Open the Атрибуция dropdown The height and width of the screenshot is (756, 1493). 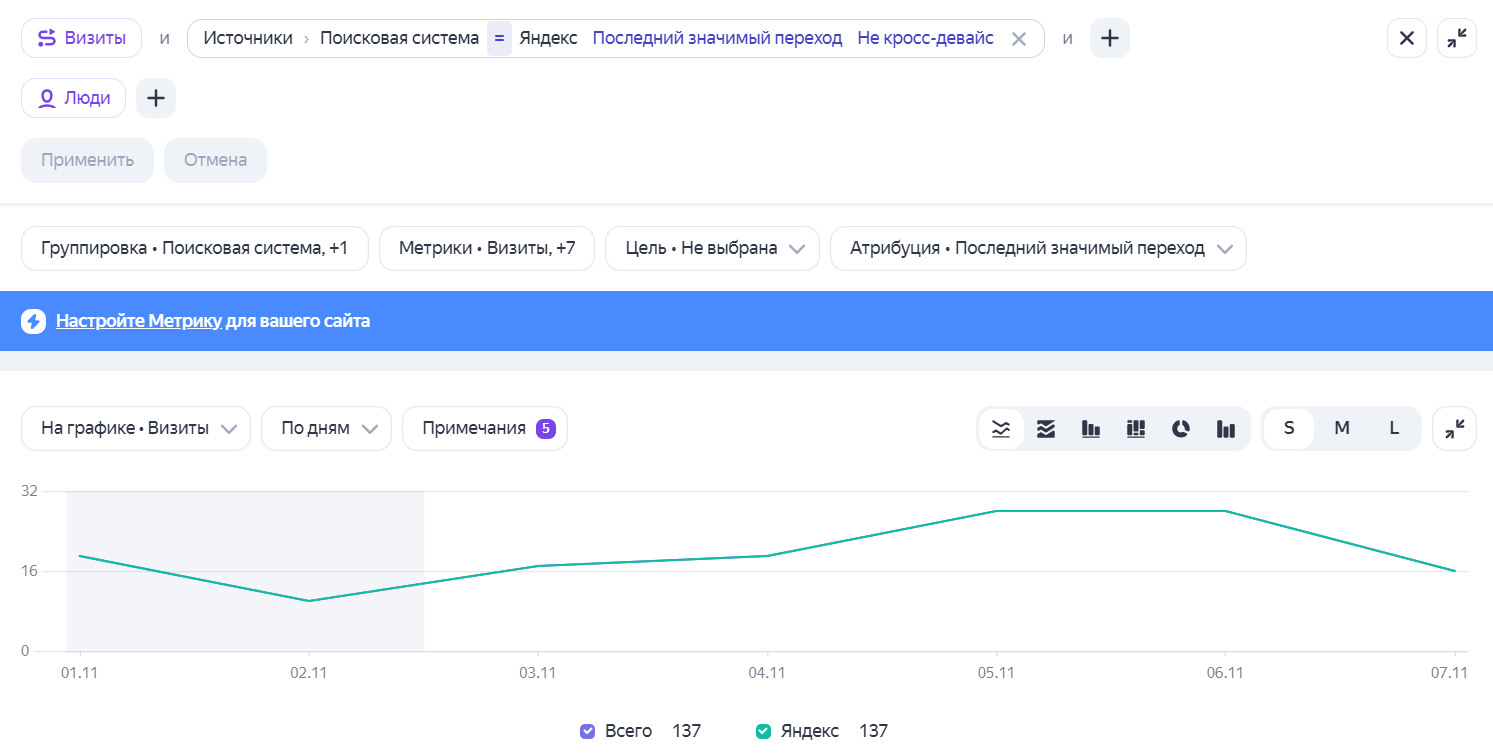(x=1038, y=248)
